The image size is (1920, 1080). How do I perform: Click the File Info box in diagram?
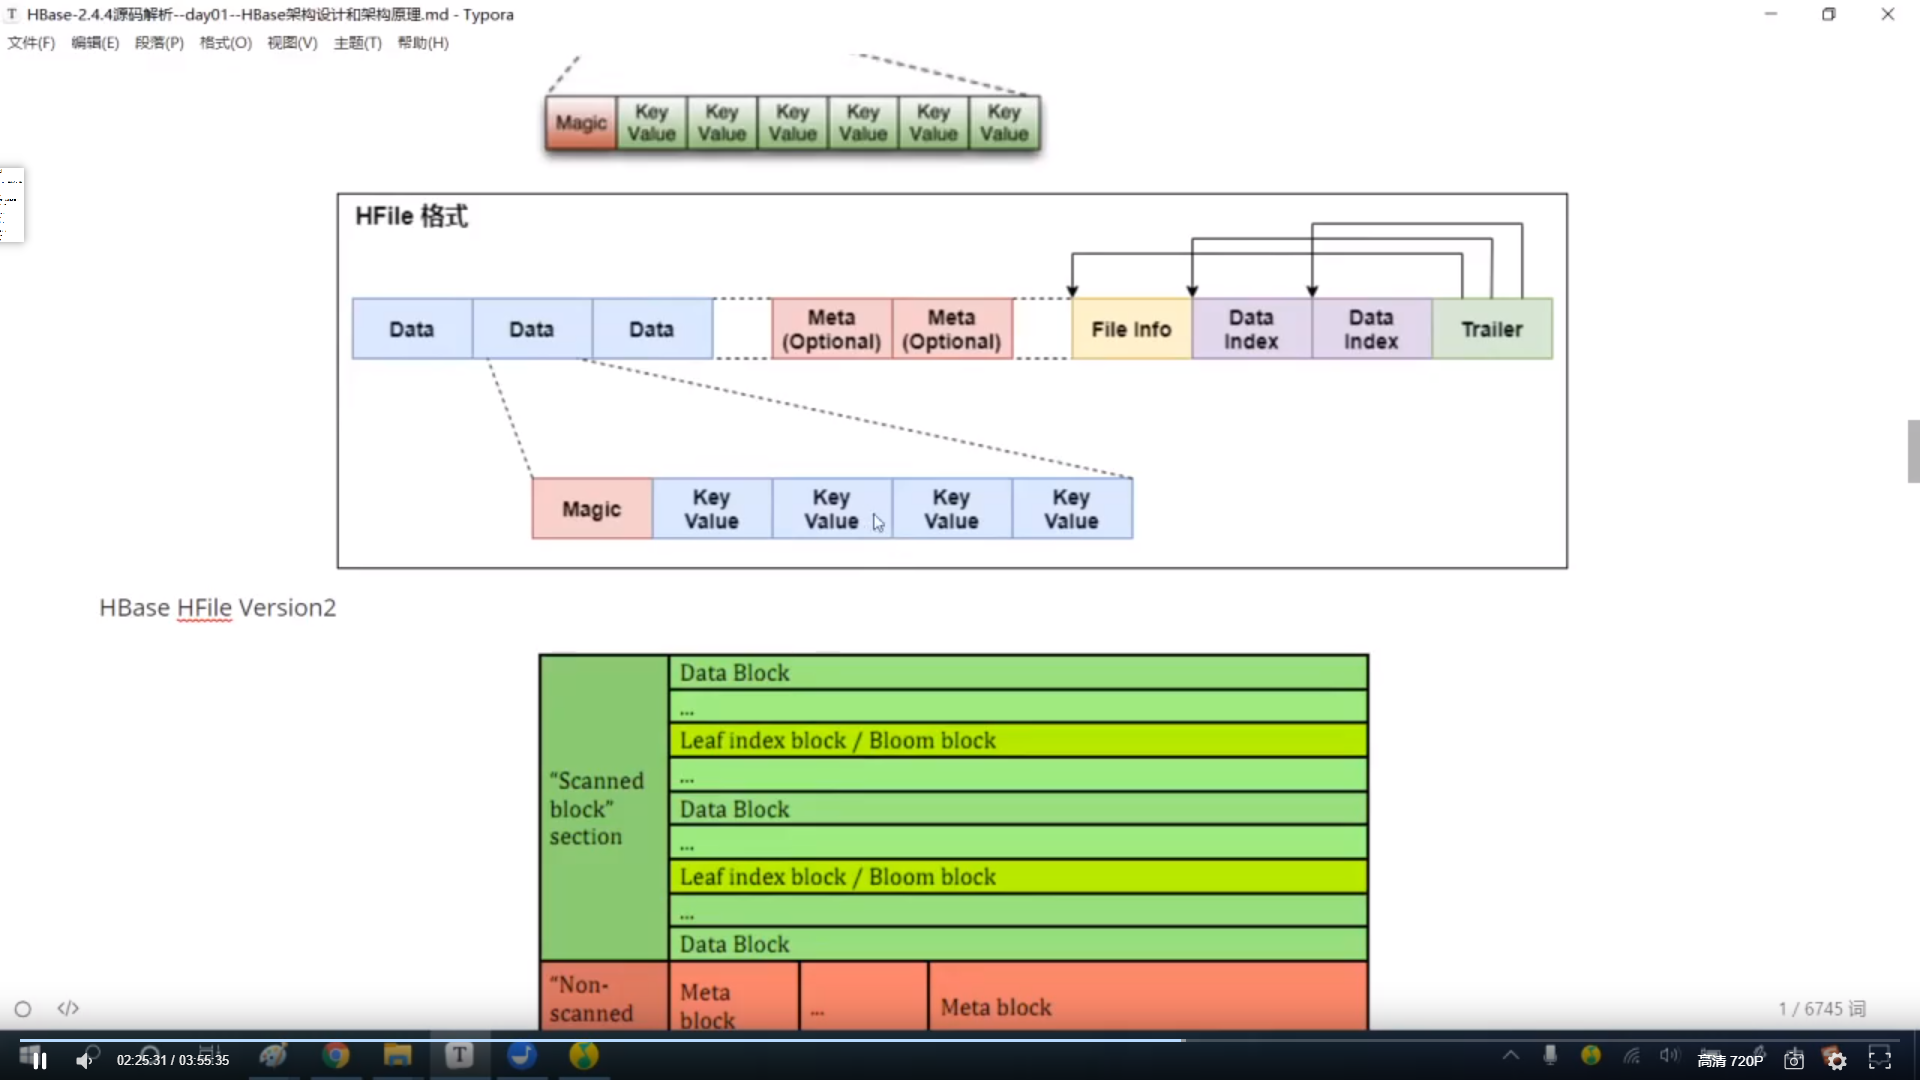(1131, 329)
